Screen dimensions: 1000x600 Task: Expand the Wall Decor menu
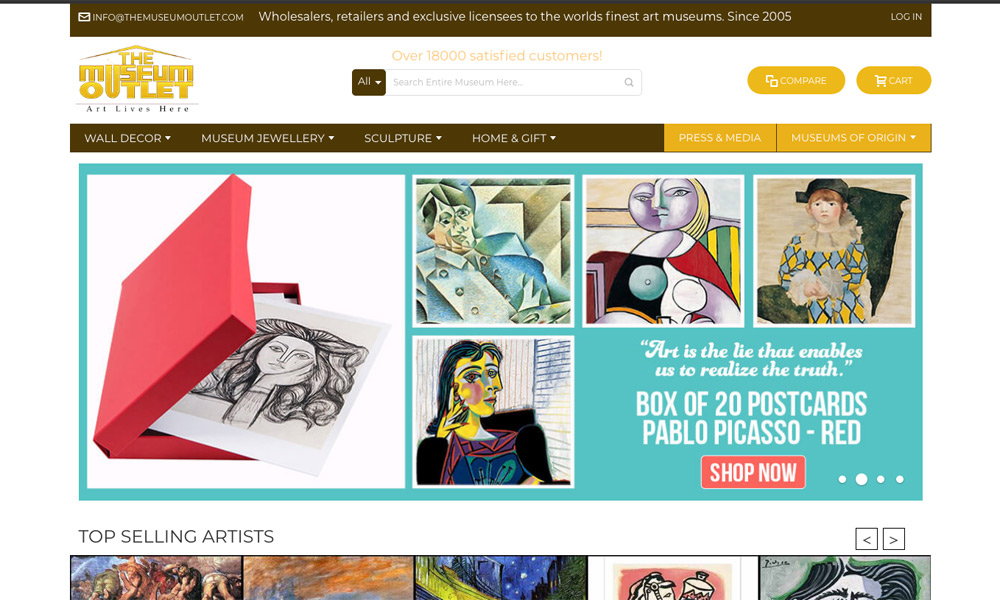tap(128, 138)
